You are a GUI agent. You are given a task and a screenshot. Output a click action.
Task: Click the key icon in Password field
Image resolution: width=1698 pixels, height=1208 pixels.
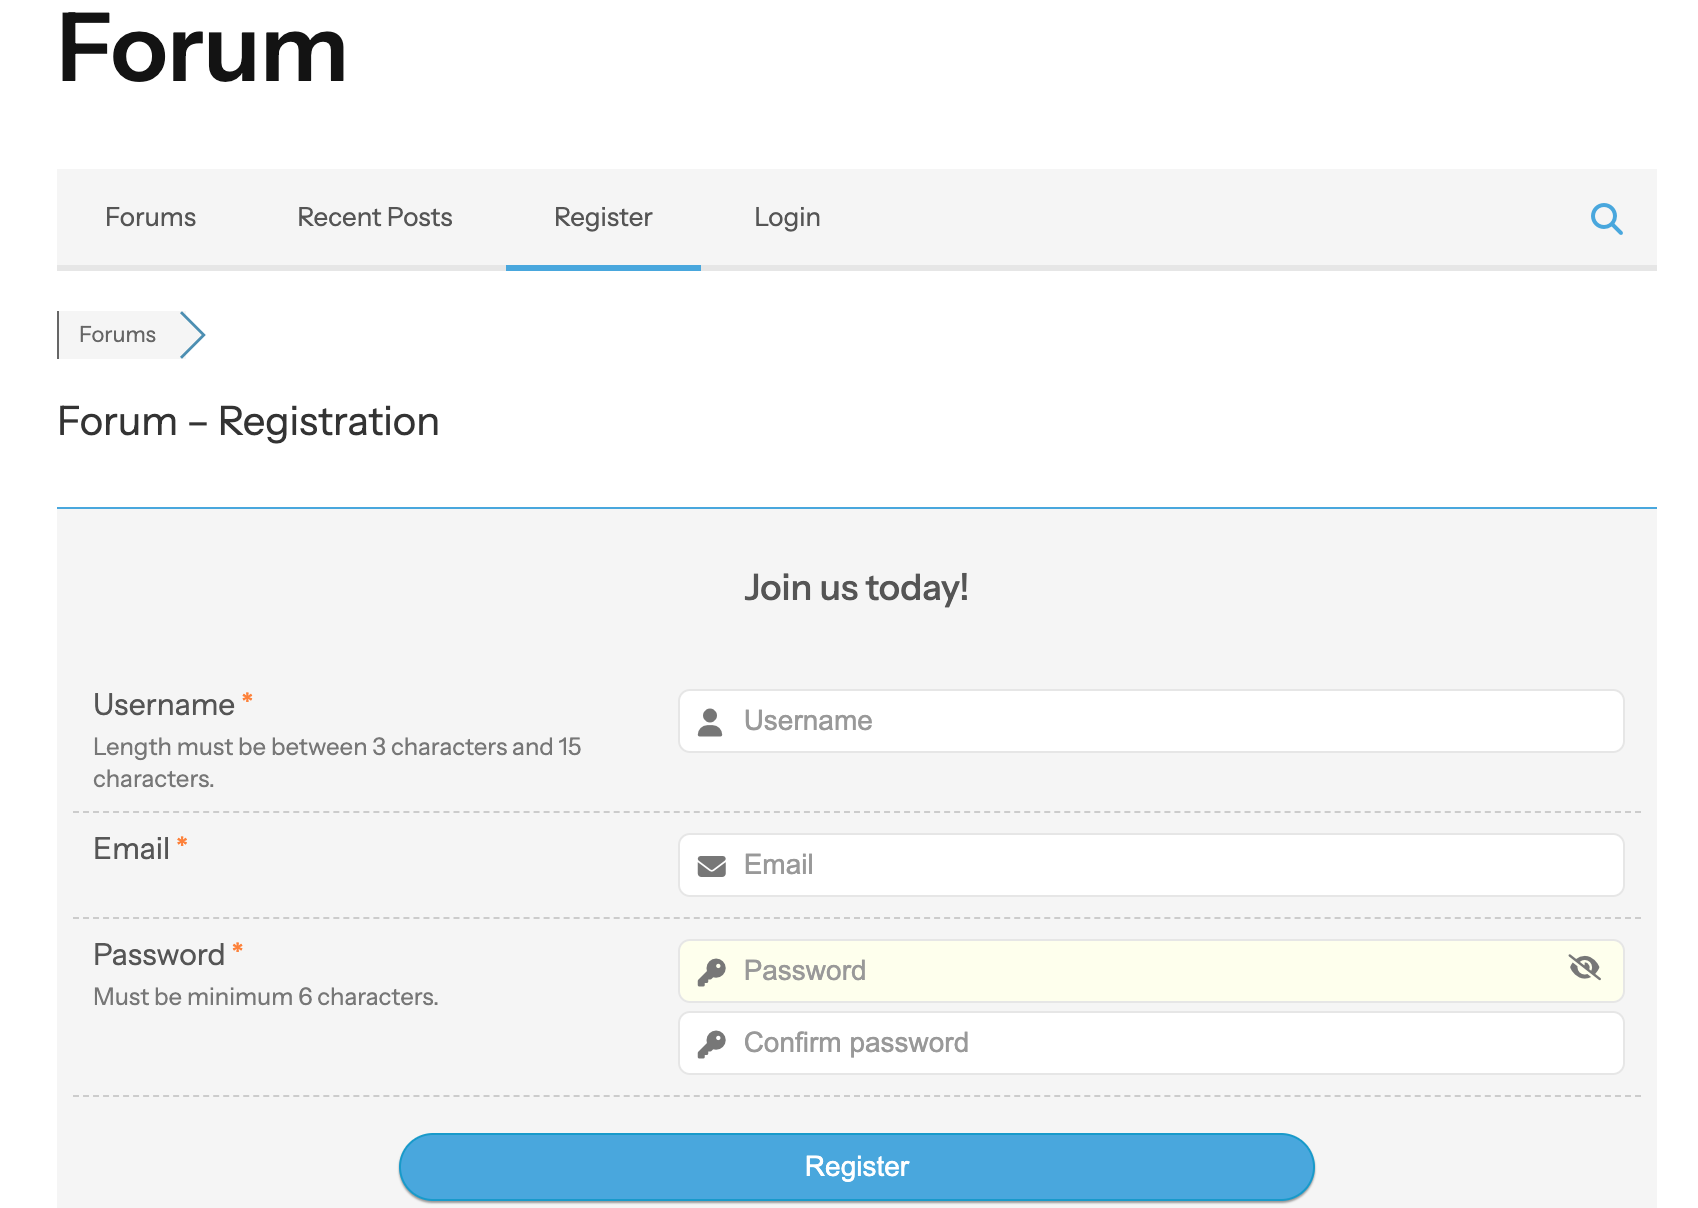point(711,972)
